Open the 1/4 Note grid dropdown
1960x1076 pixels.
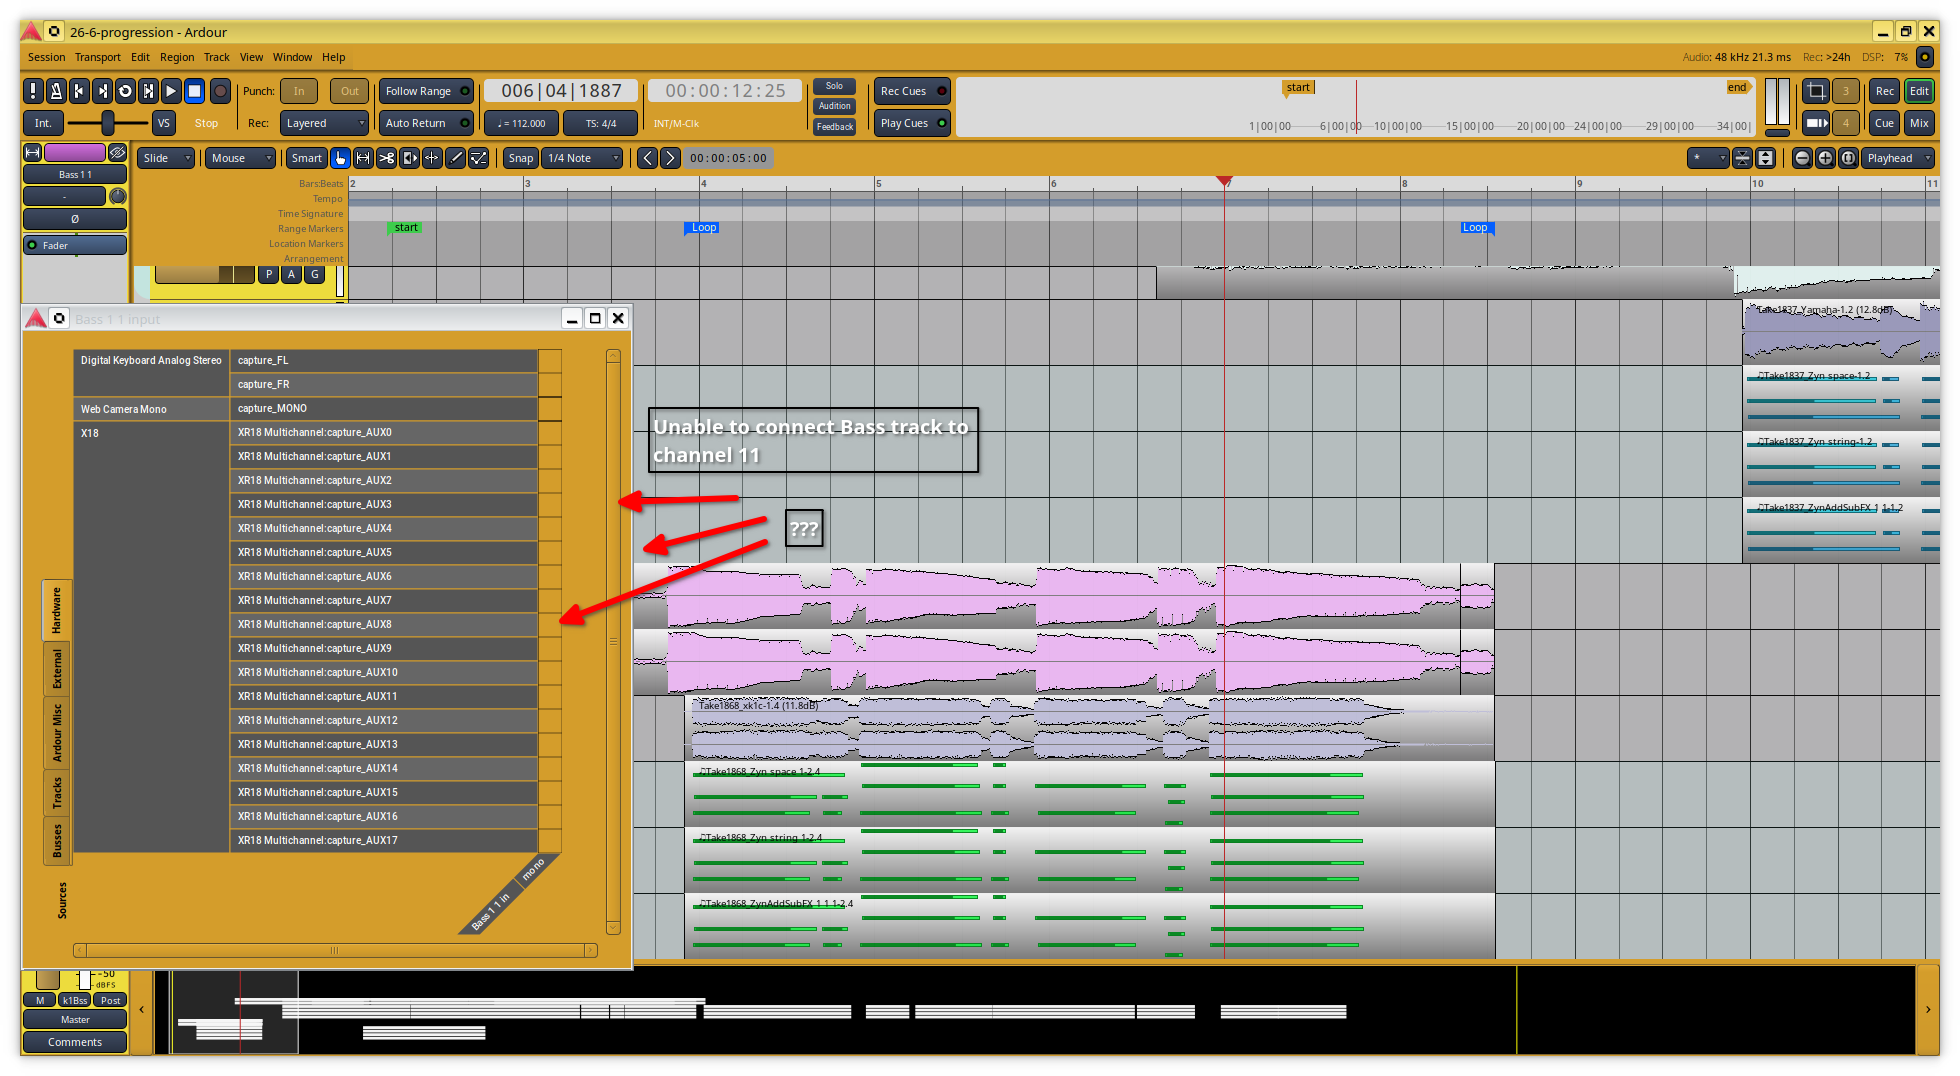pyautogui.click(x=583, y=158)
